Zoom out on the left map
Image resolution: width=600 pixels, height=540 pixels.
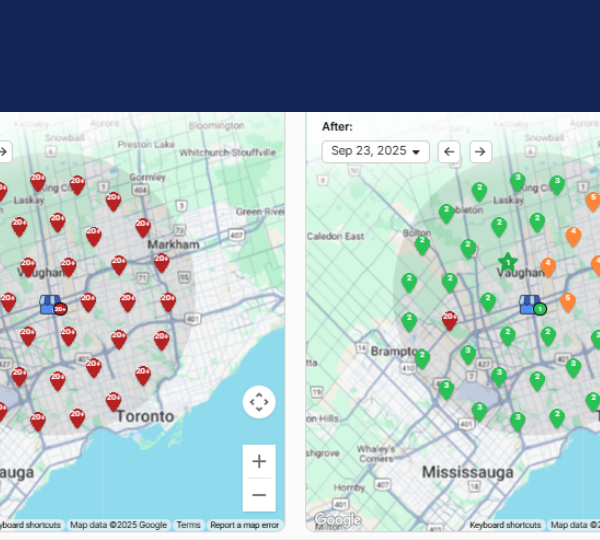[x=259, y=495]
